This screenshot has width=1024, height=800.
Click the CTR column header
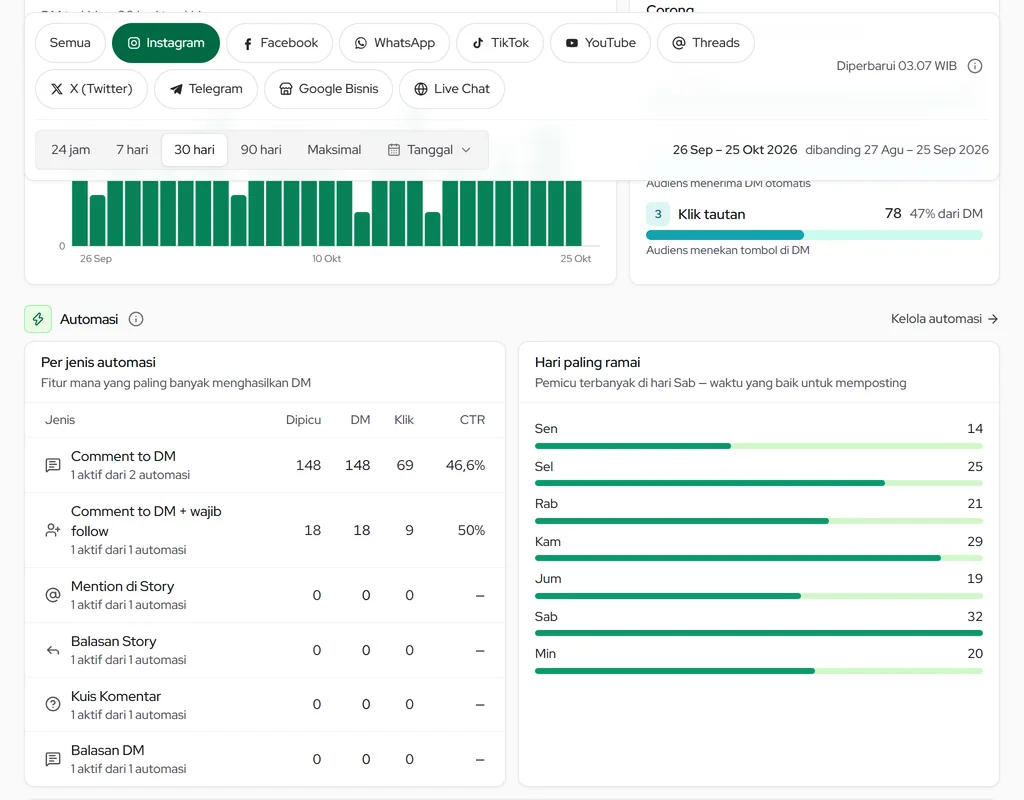(472, 420)
